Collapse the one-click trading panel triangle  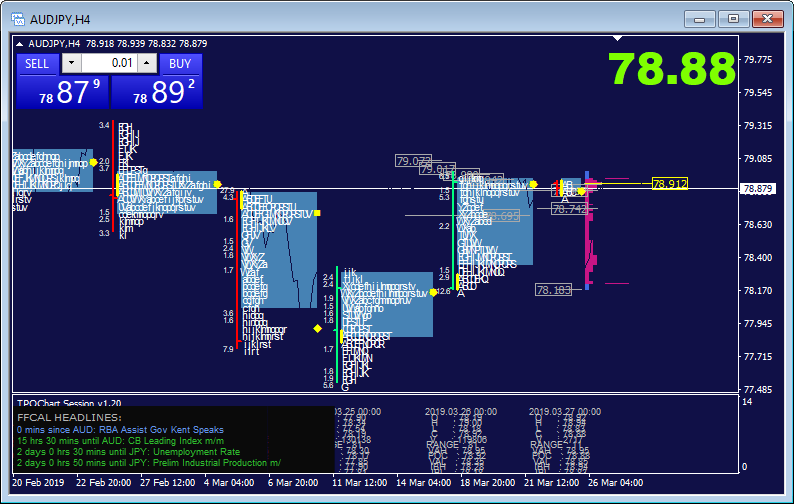[x=19, y=44]
